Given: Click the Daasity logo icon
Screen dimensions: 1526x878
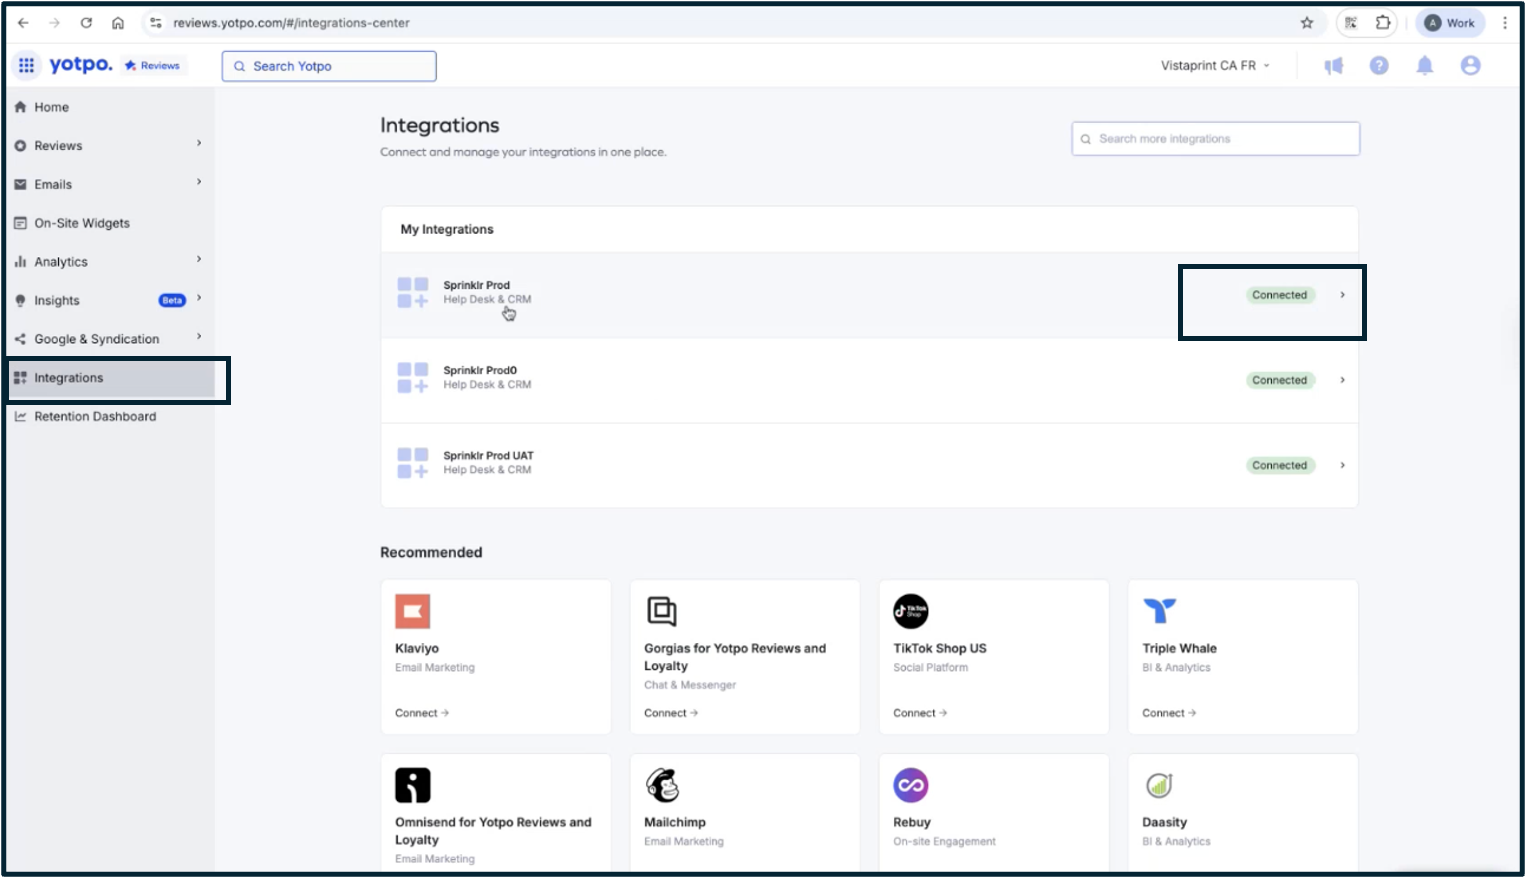Looking at the screenshot, I should coord(1159,785).
